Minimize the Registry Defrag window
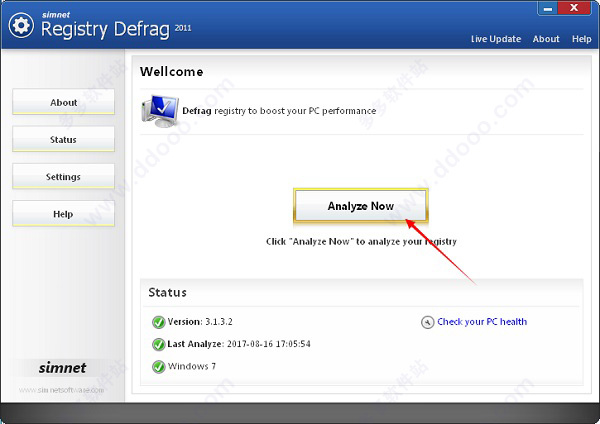The image size is (600, 424). click(548, 8)
